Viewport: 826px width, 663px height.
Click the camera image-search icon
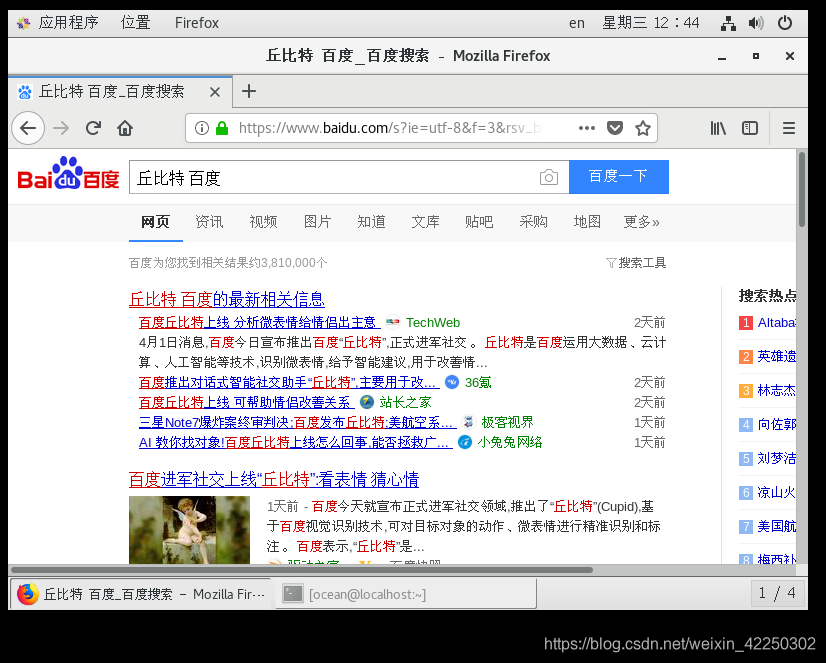[548, 177]
